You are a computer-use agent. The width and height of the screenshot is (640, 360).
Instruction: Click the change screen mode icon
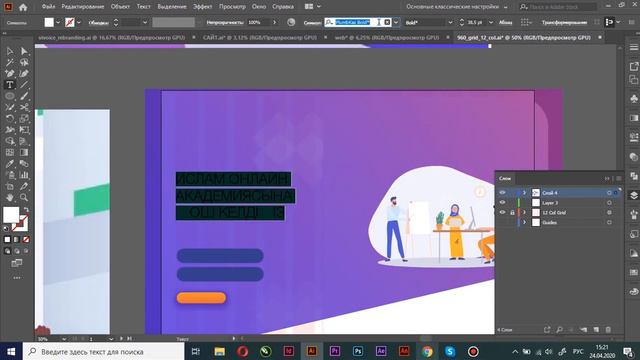[17, 263]
